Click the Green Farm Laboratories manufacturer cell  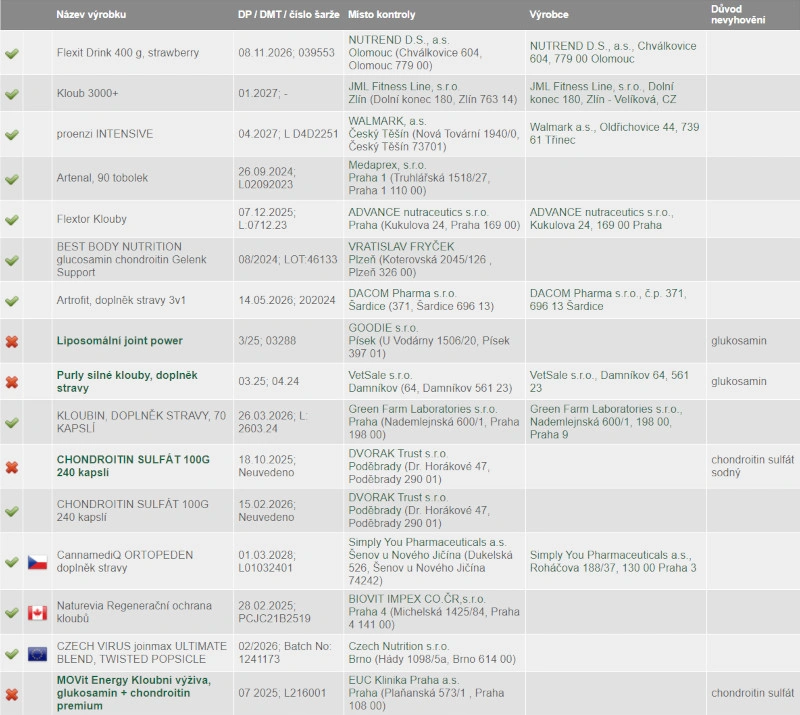(606, 422)
